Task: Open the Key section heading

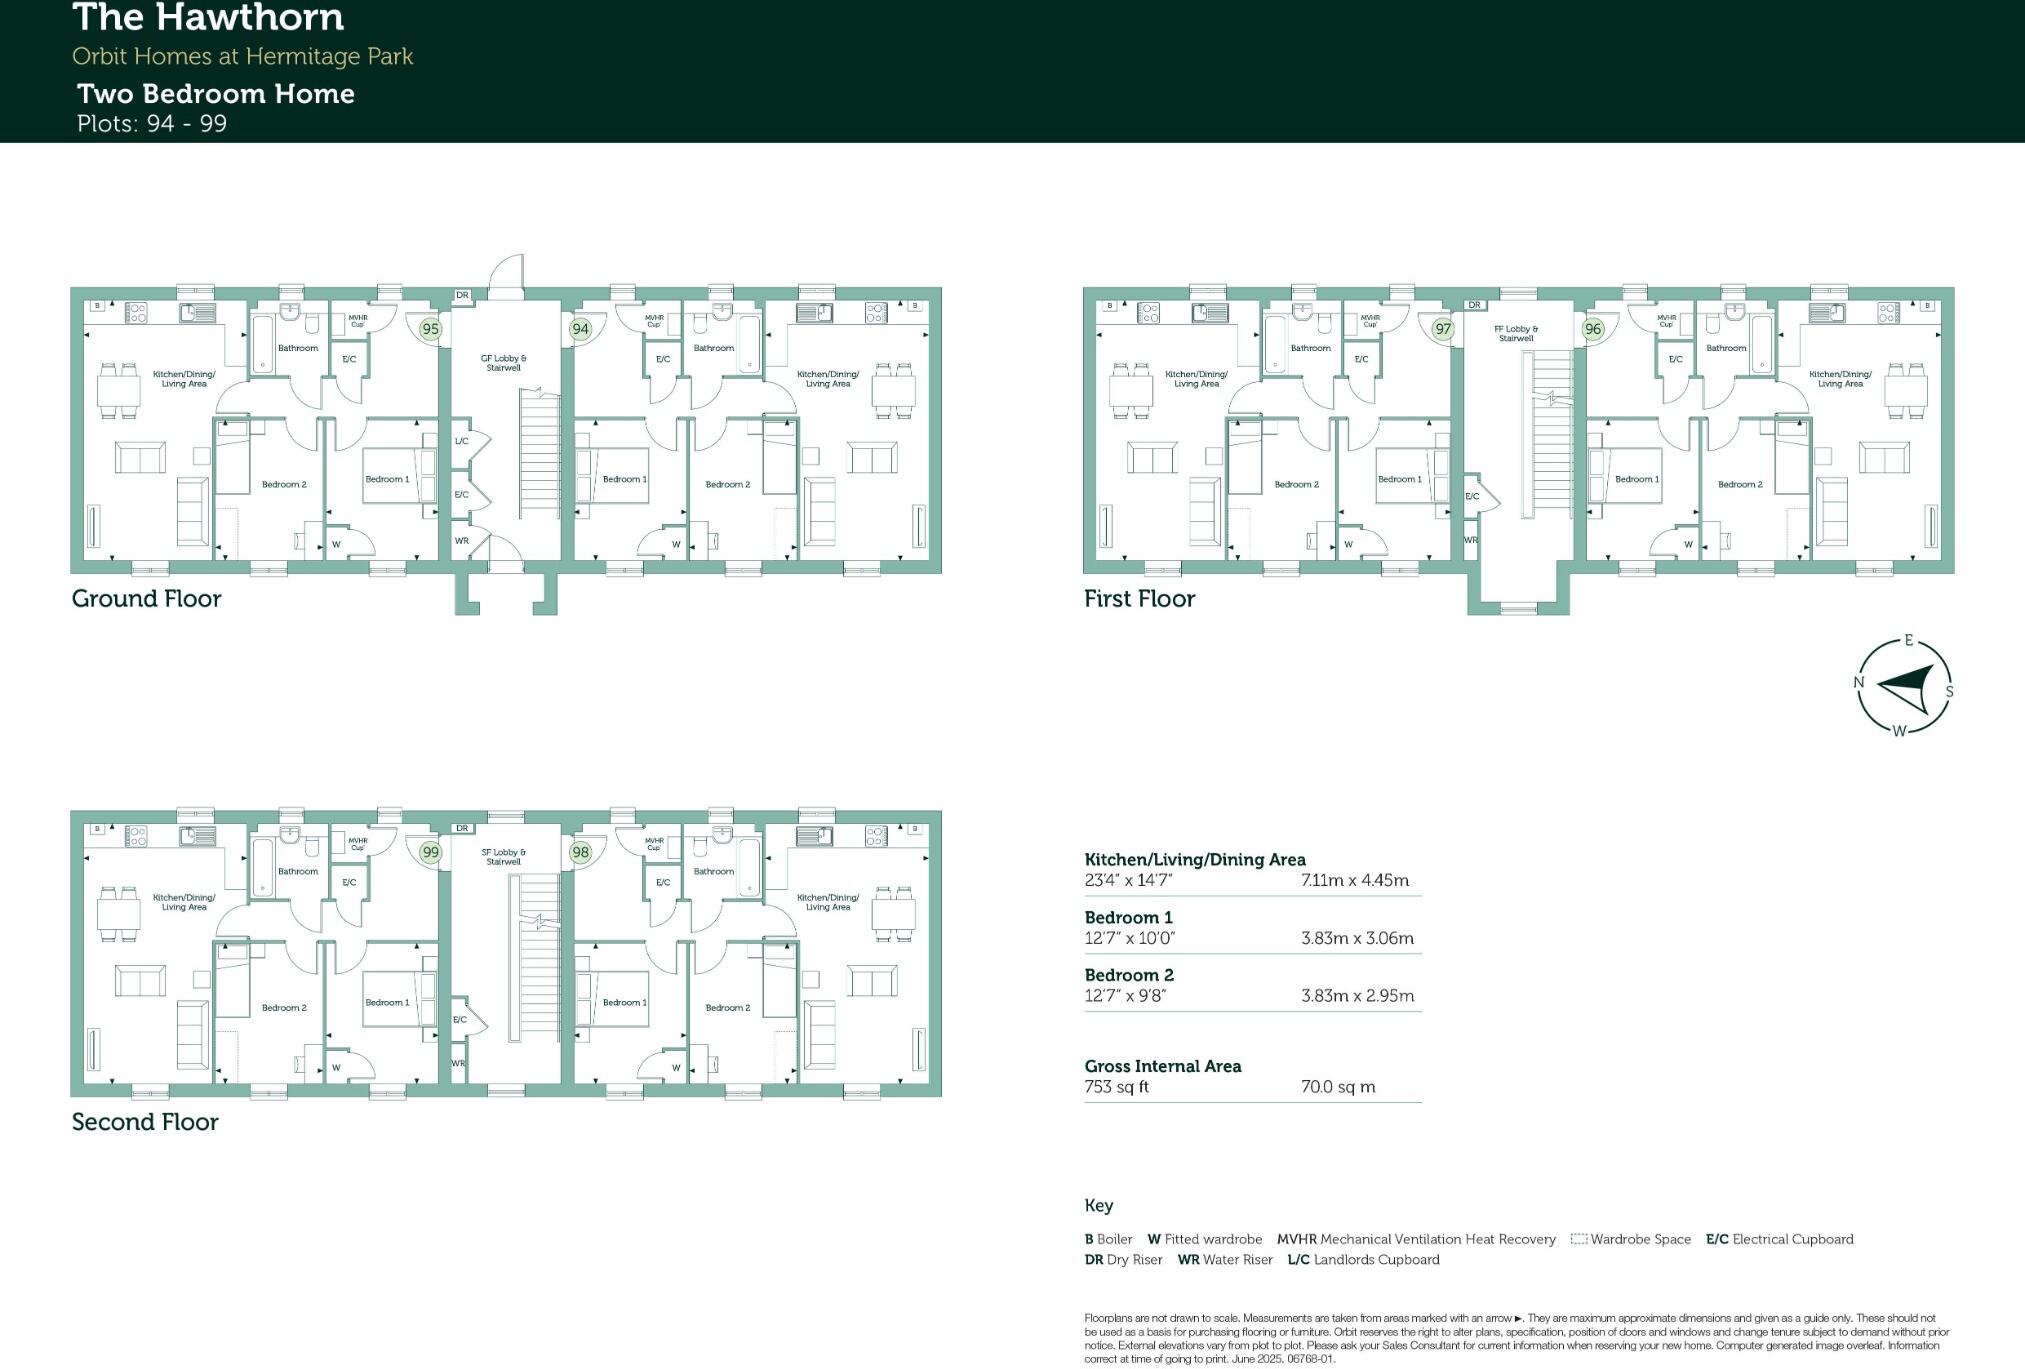Action: 1100,1205
